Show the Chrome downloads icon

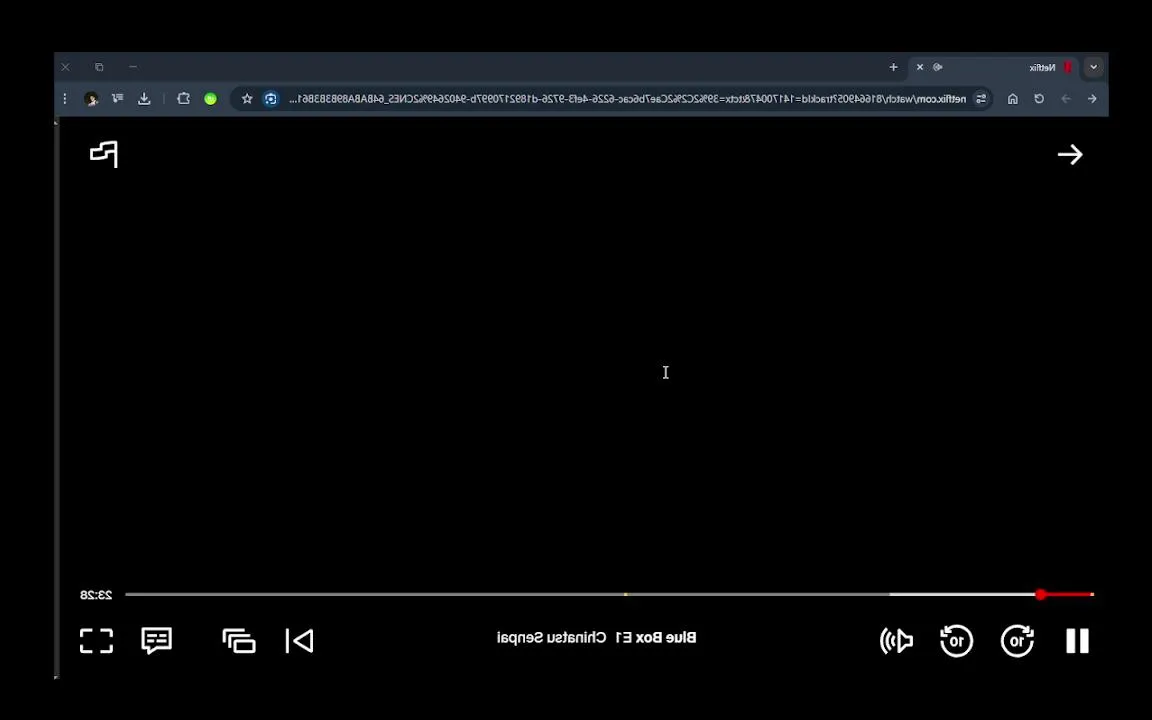144,98
